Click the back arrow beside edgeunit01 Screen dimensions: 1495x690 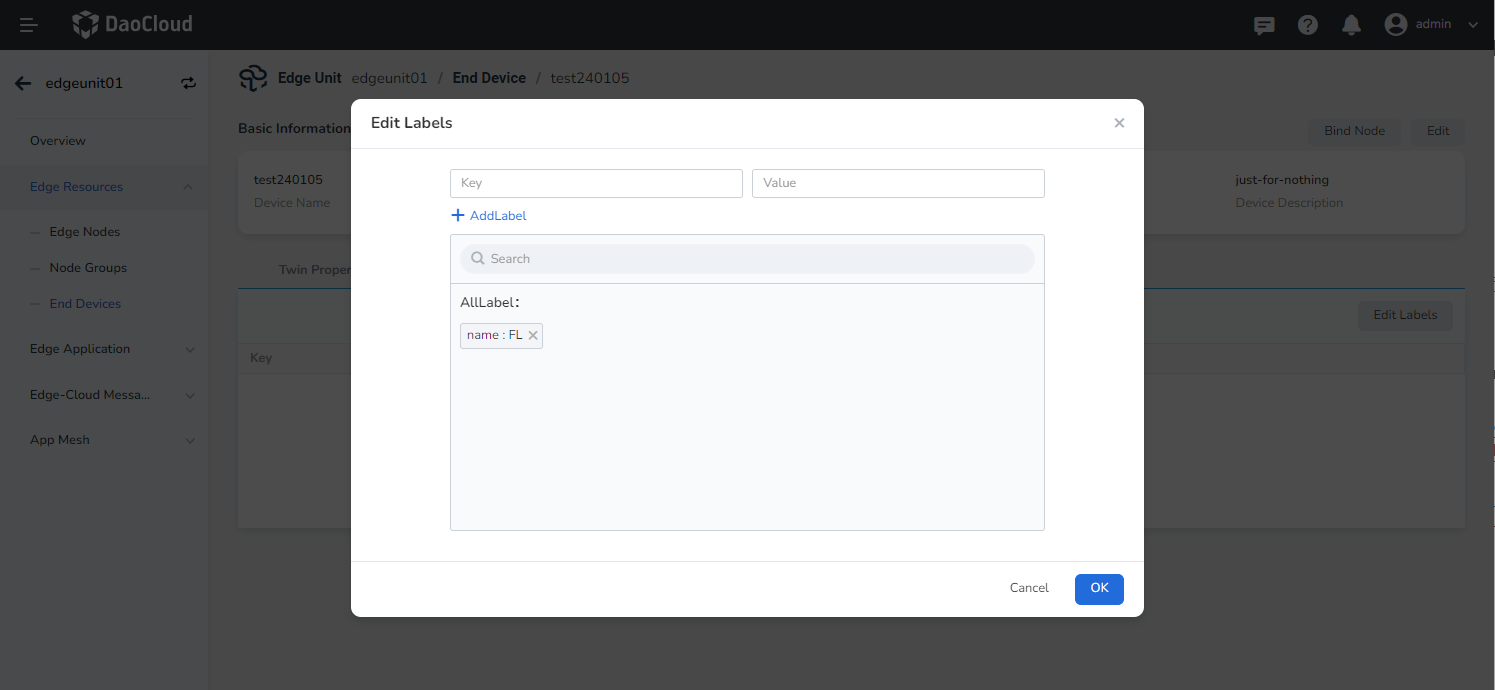coord(23,84)
